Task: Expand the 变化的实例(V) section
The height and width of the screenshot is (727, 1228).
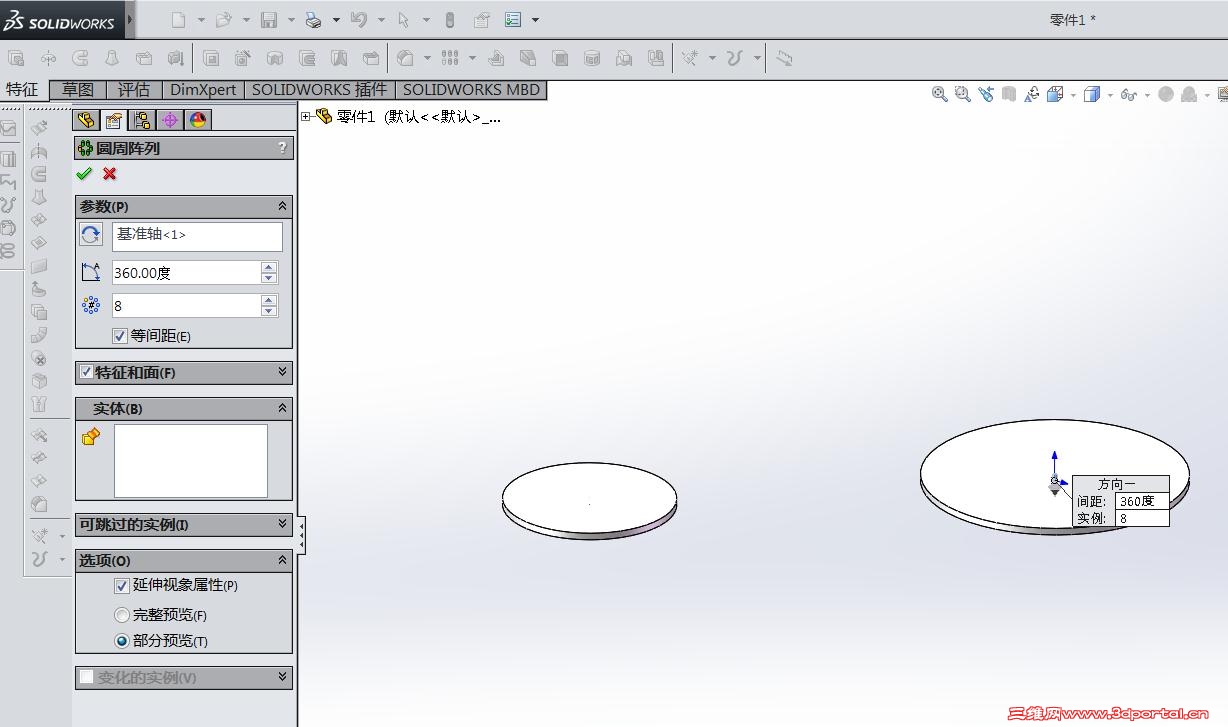Action: [283, 677]
